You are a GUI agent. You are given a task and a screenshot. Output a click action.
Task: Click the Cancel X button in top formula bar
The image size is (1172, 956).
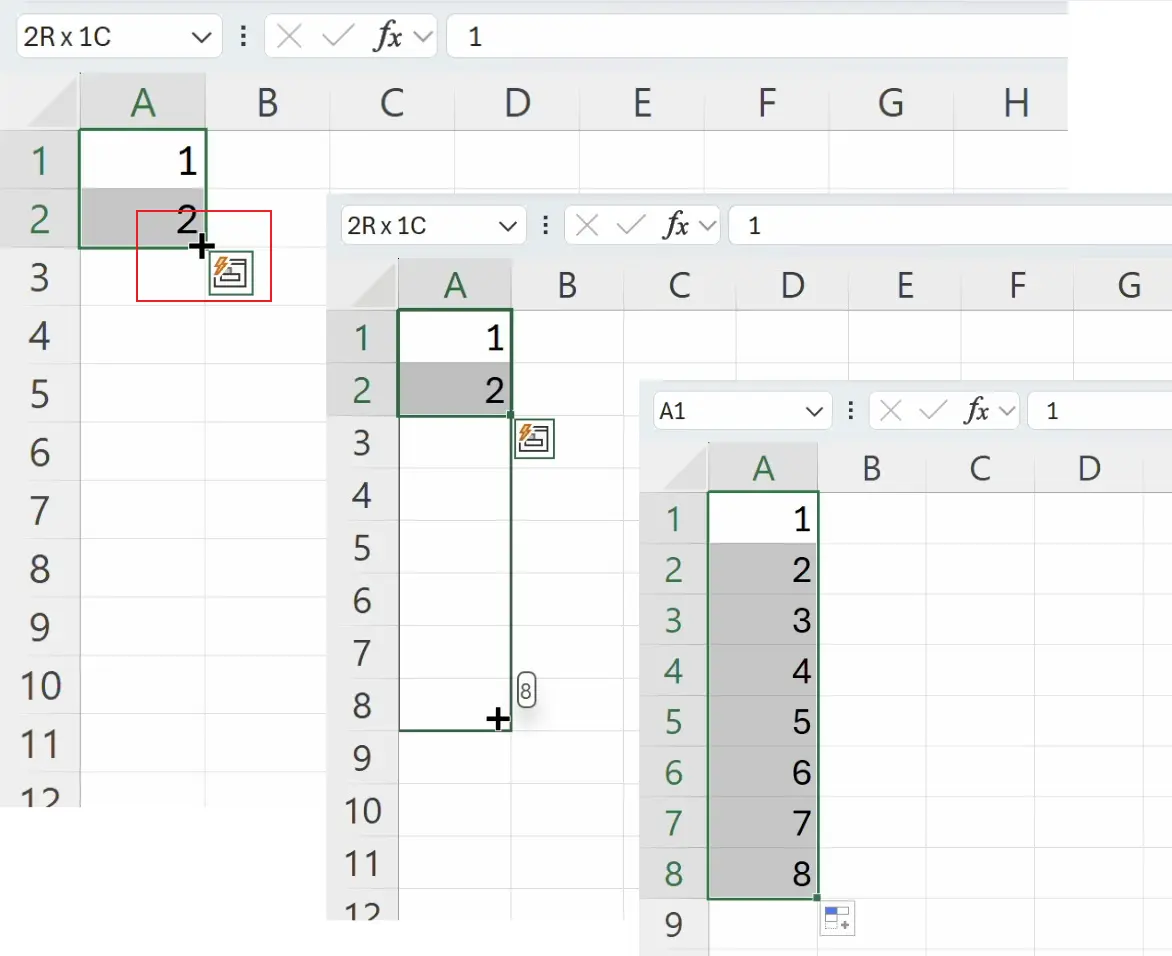(x=287, y=36)
